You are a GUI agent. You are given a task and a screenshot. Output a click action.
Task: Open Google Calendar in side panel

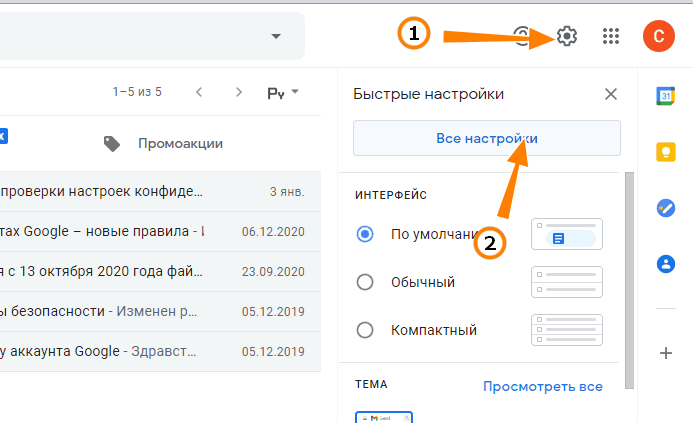point(664,96)
